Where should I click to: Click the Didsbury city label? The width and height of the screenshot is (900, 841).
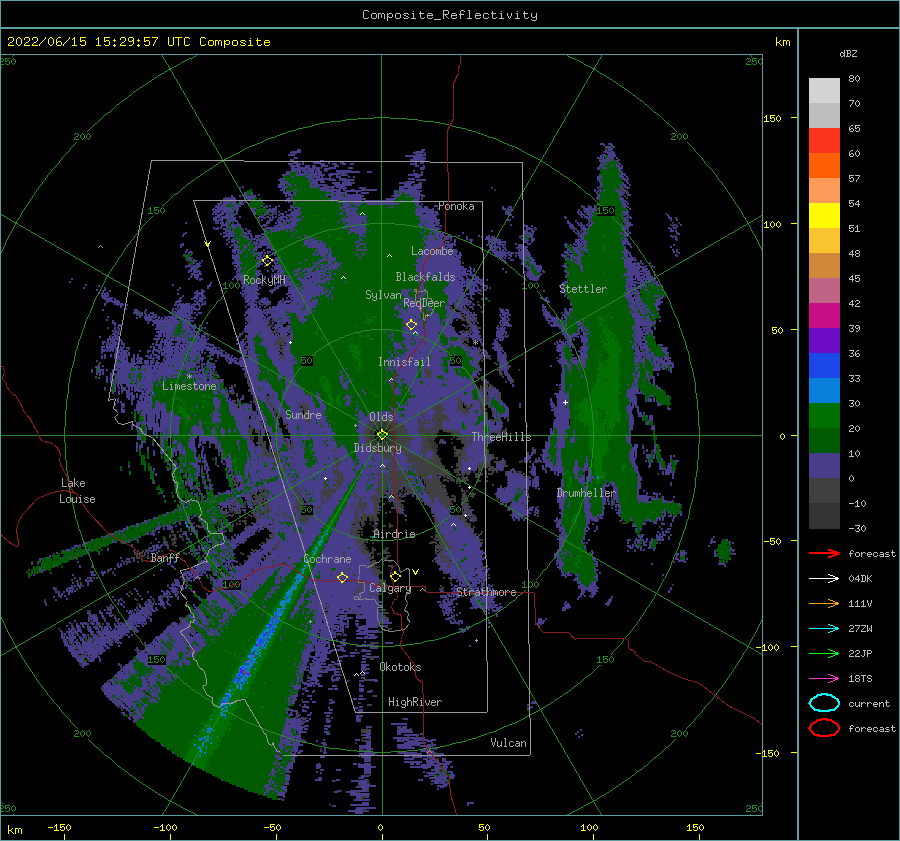coord(378,448)
